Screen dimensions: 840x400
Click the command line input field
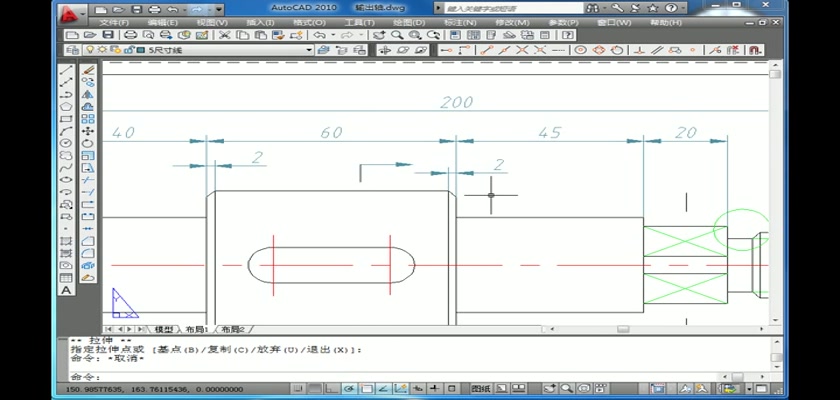[396, 376]
